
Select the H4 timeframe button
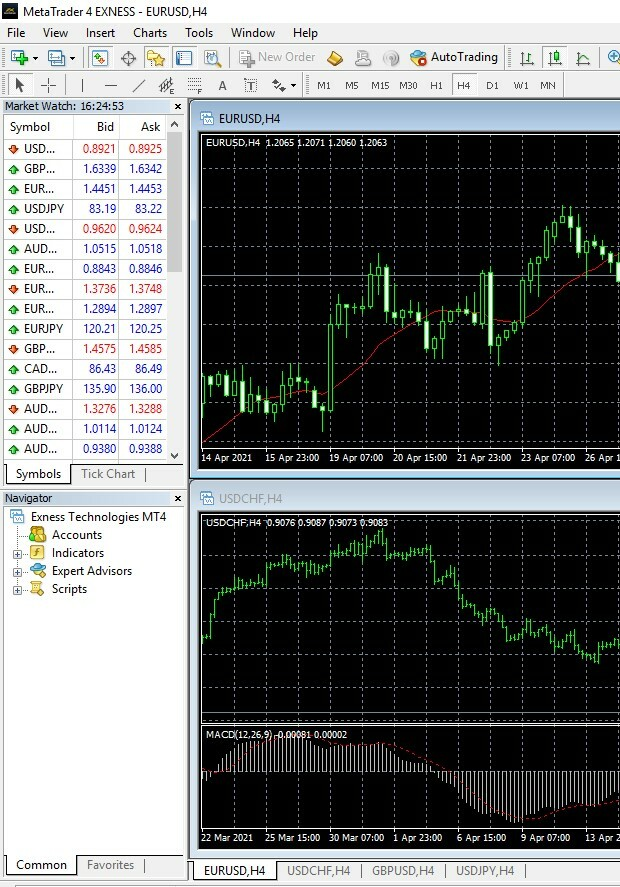(x=464, y=85)
